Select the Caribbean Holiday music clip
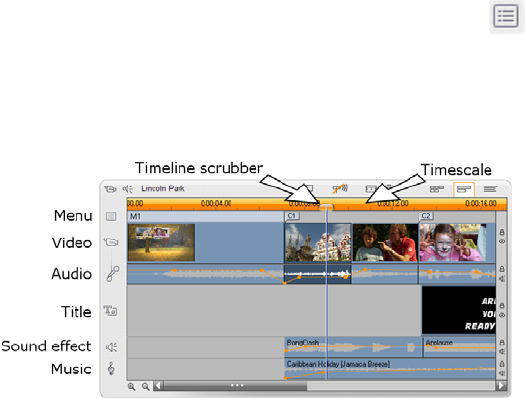 390,369
